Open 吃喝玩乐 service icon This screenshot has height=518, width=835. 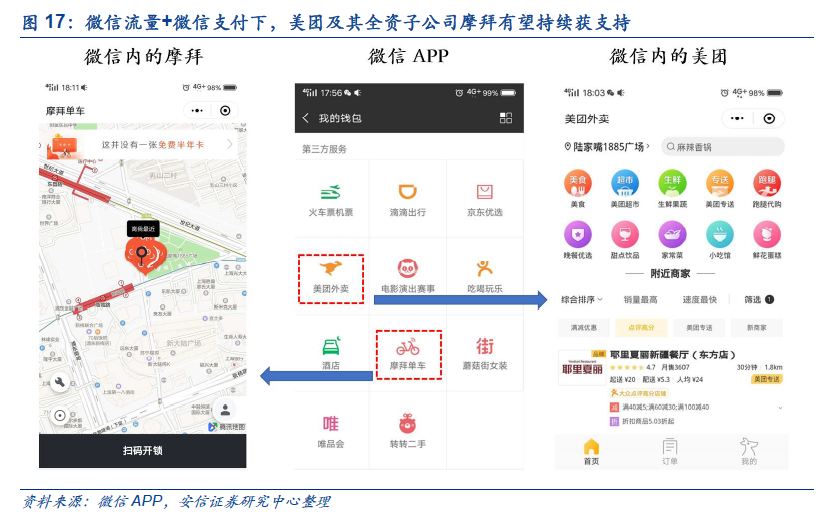[485, 277]
